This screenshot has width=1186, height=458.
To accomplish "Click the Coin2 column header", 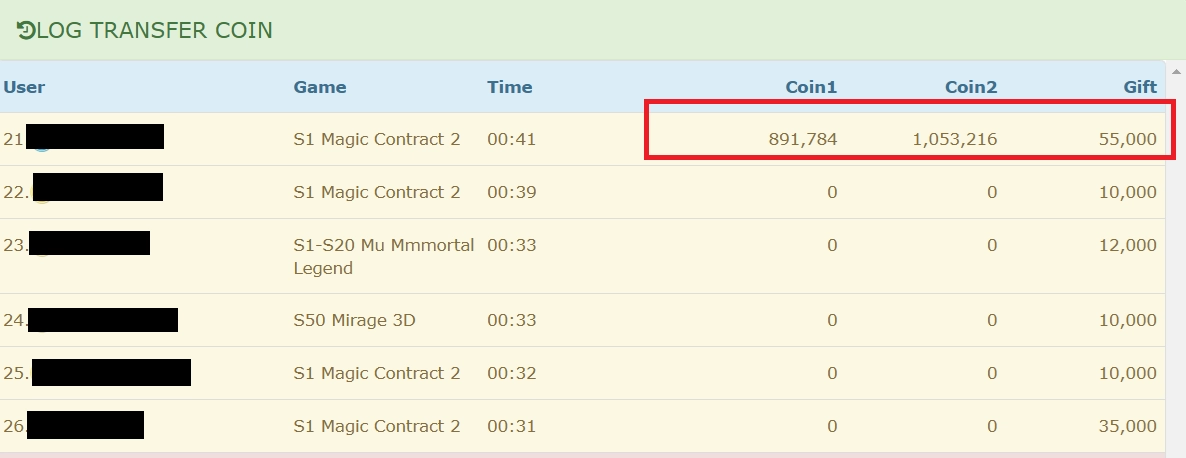I will coord(971,87).
